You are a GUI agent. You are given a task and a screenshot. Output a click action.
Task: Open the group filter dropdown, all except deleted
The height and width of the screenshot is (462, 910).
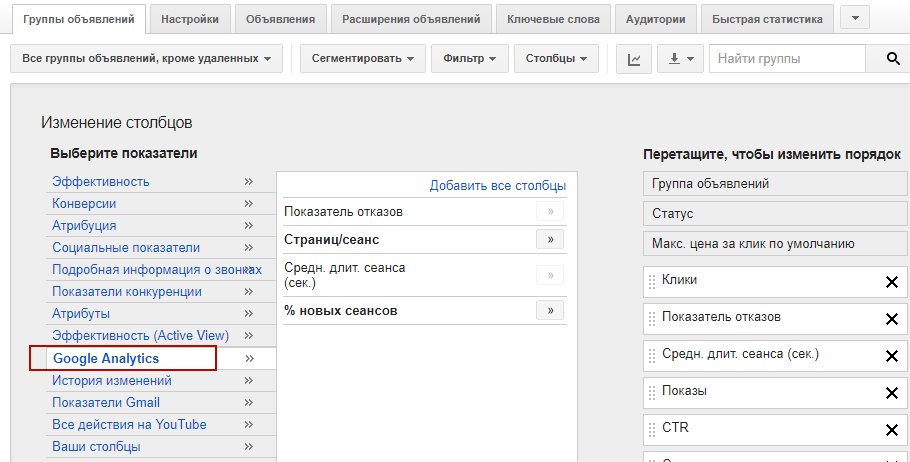(146, 59)
